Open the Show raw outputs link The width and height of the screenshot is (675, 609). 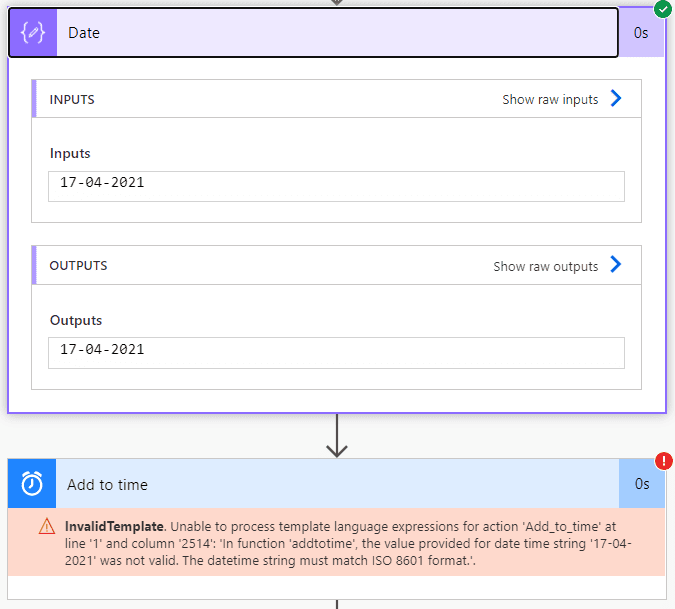pos(545,266)
